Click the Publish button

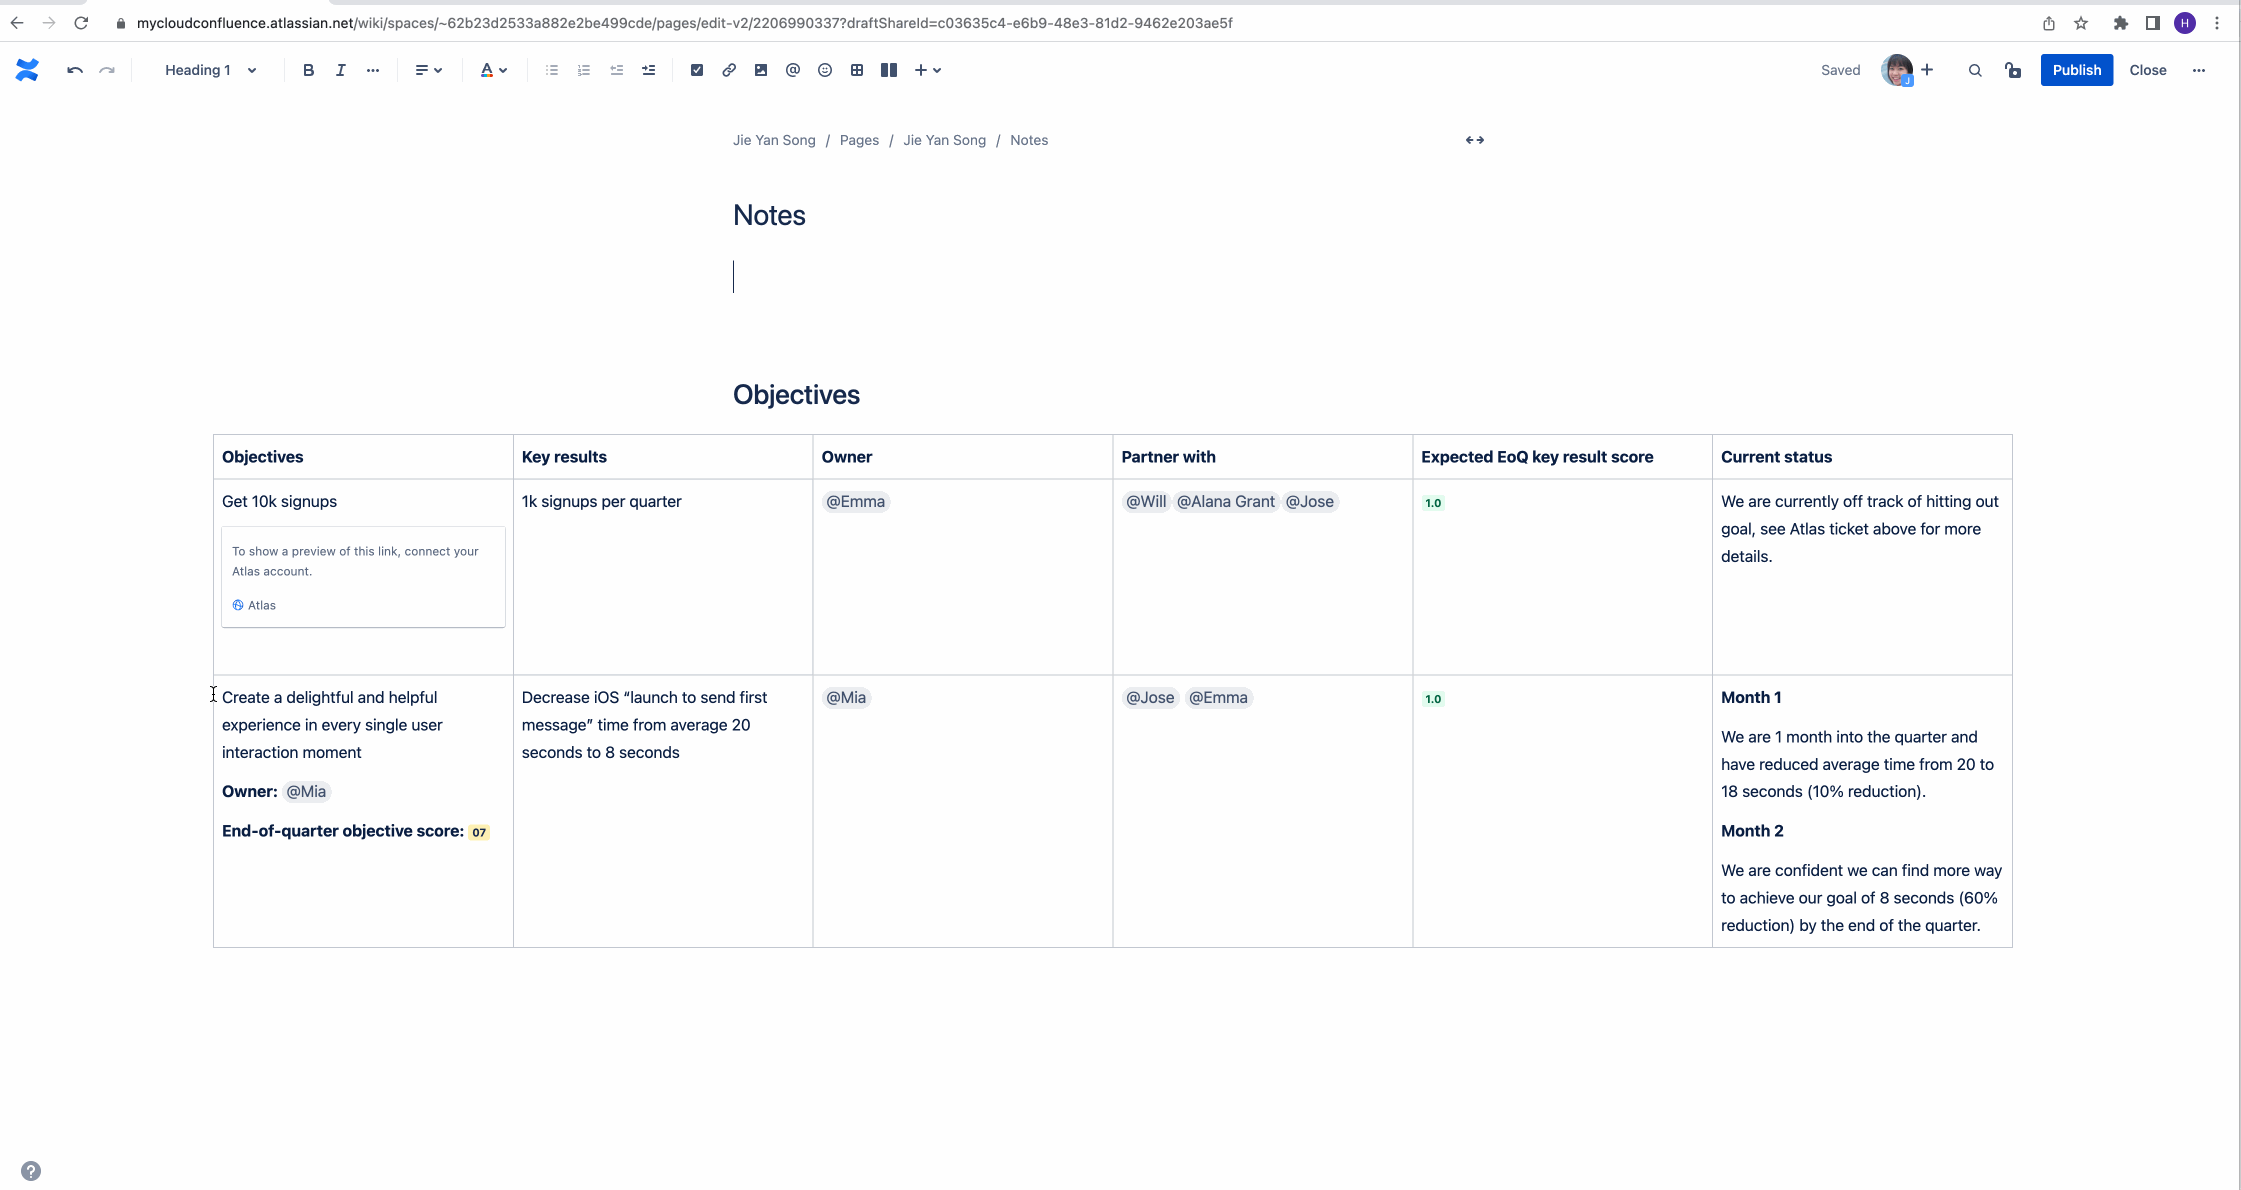pyautogui.click(x=2076, y=70)
